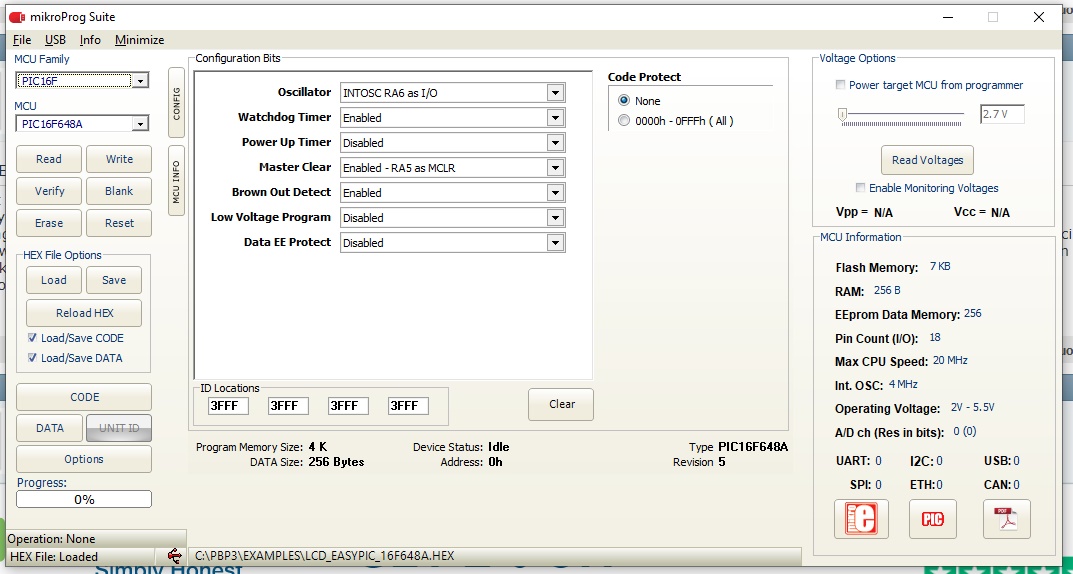Toggle the Load/Save CODE checkbox

(33, 338)
